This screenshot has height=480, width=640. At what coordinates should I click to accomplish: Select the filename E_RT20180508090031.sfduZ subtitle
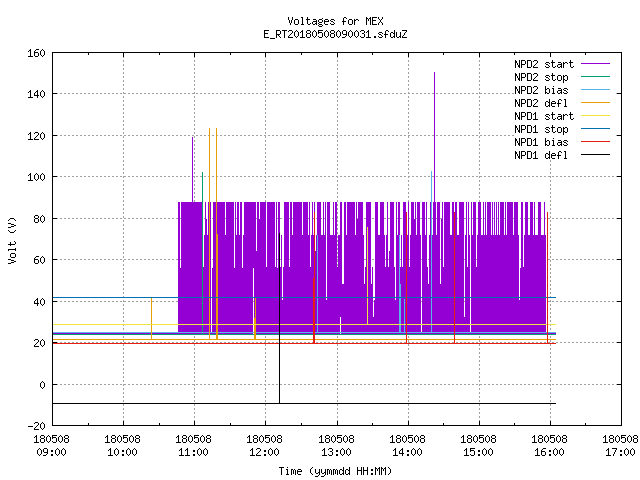(x=335, y=34)
